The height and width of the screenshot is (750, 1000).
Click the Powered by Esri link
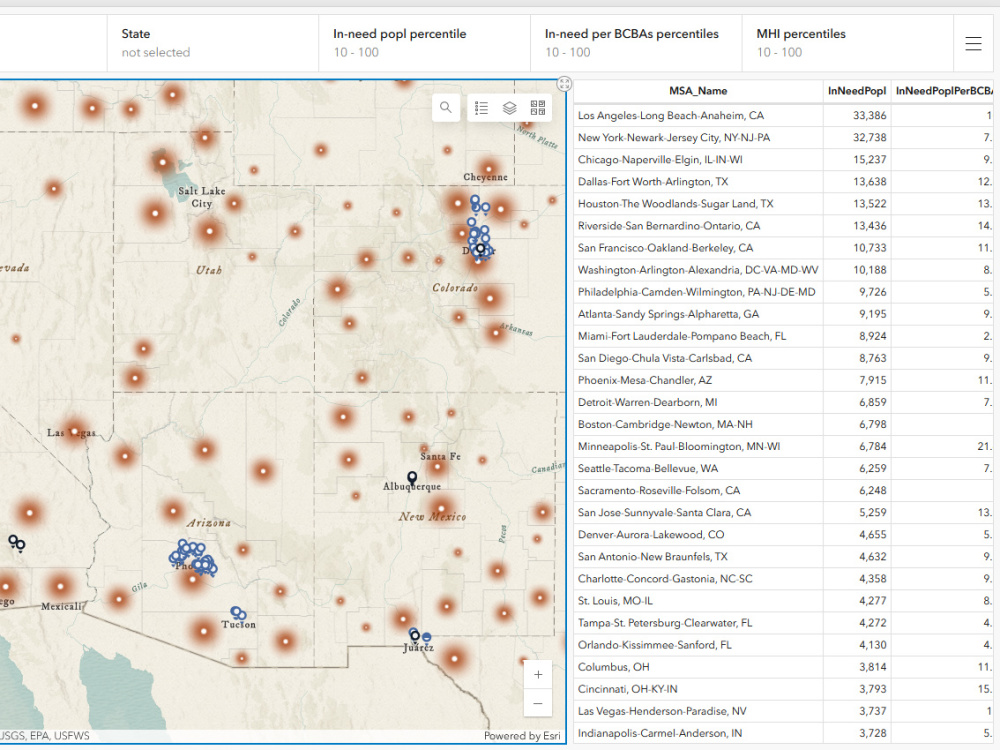522,735
